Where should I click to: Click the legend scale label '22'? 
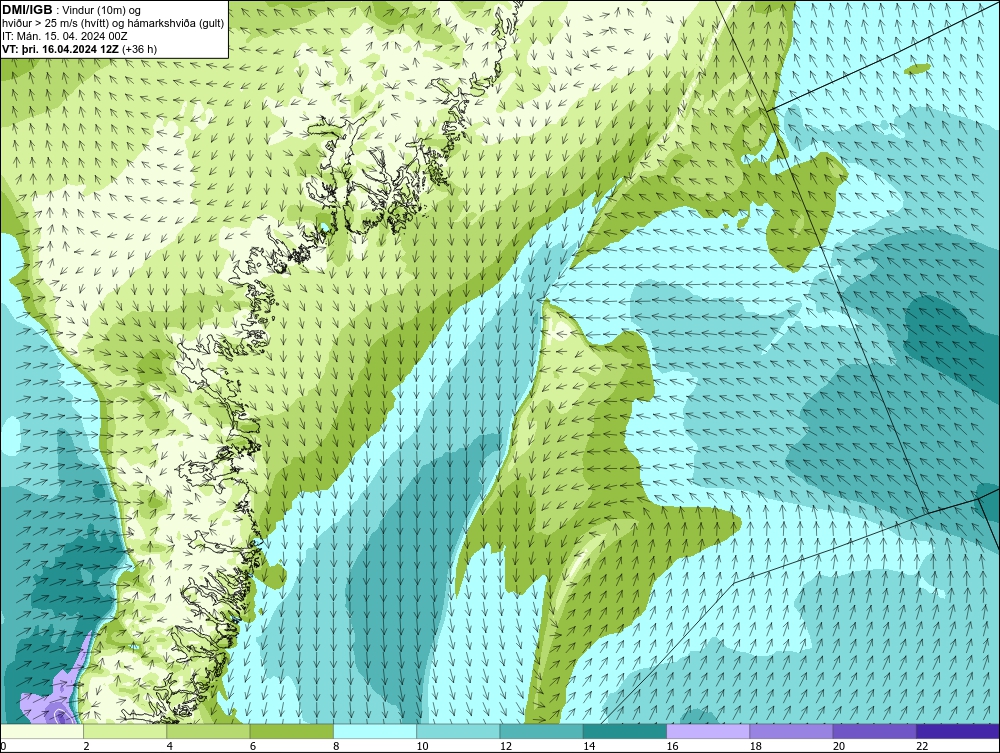point(922,747)
